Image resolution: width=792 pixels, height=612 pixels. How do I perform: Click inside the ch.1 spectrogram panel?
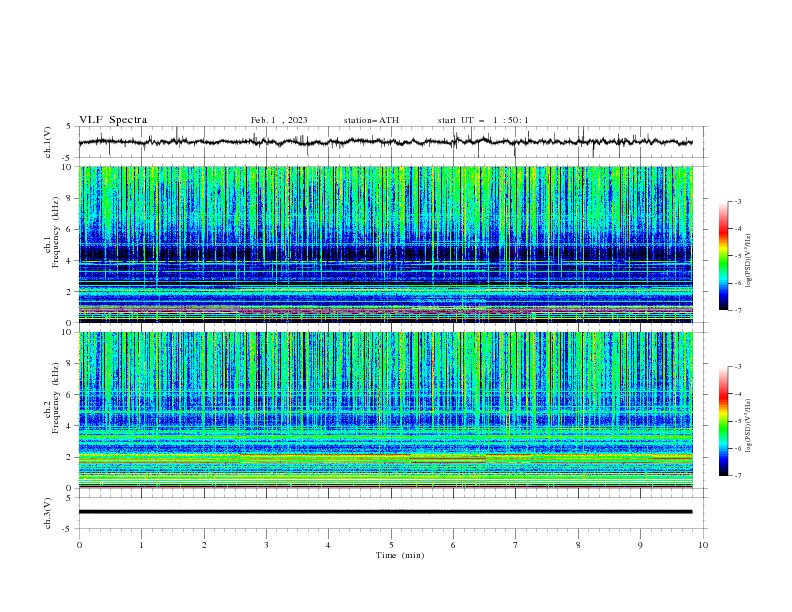tap(385, 244)
